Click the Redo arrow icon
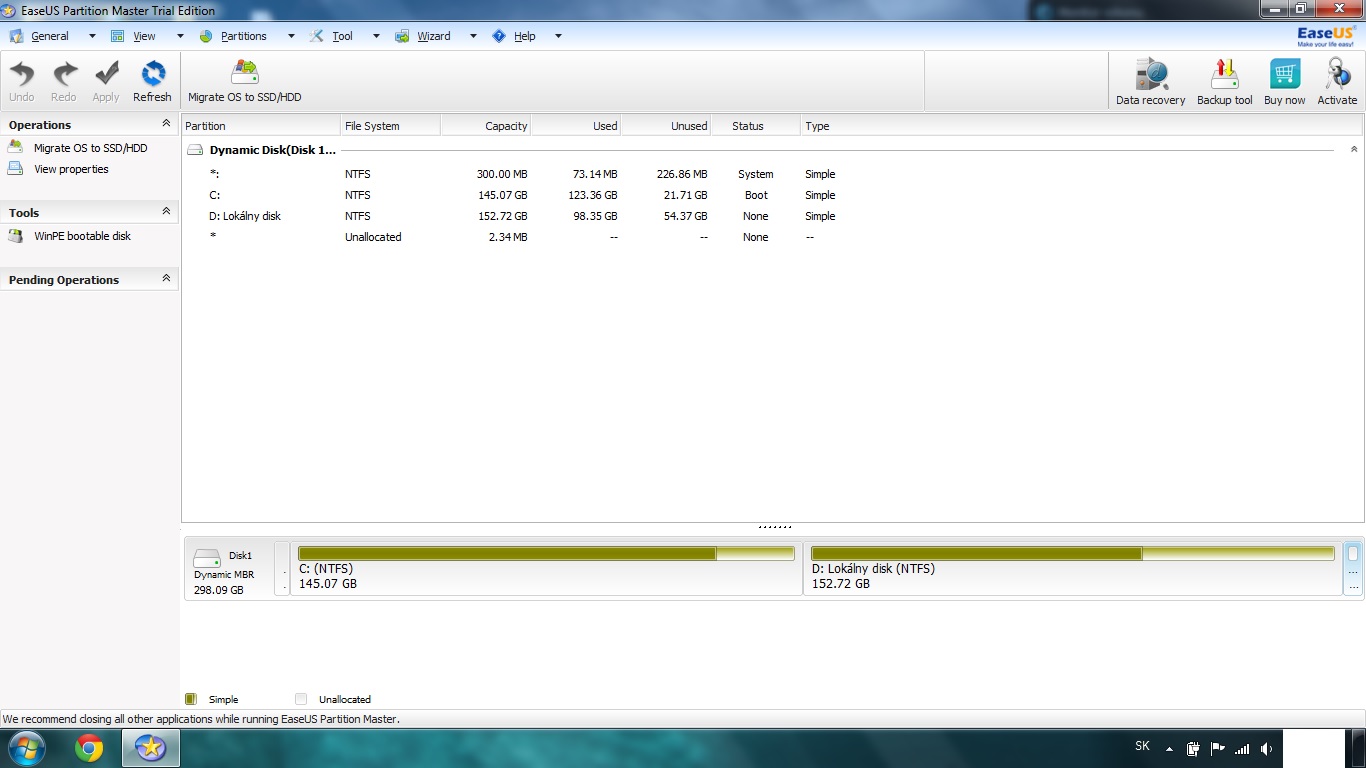1366x768 pixels. [64, 75]
